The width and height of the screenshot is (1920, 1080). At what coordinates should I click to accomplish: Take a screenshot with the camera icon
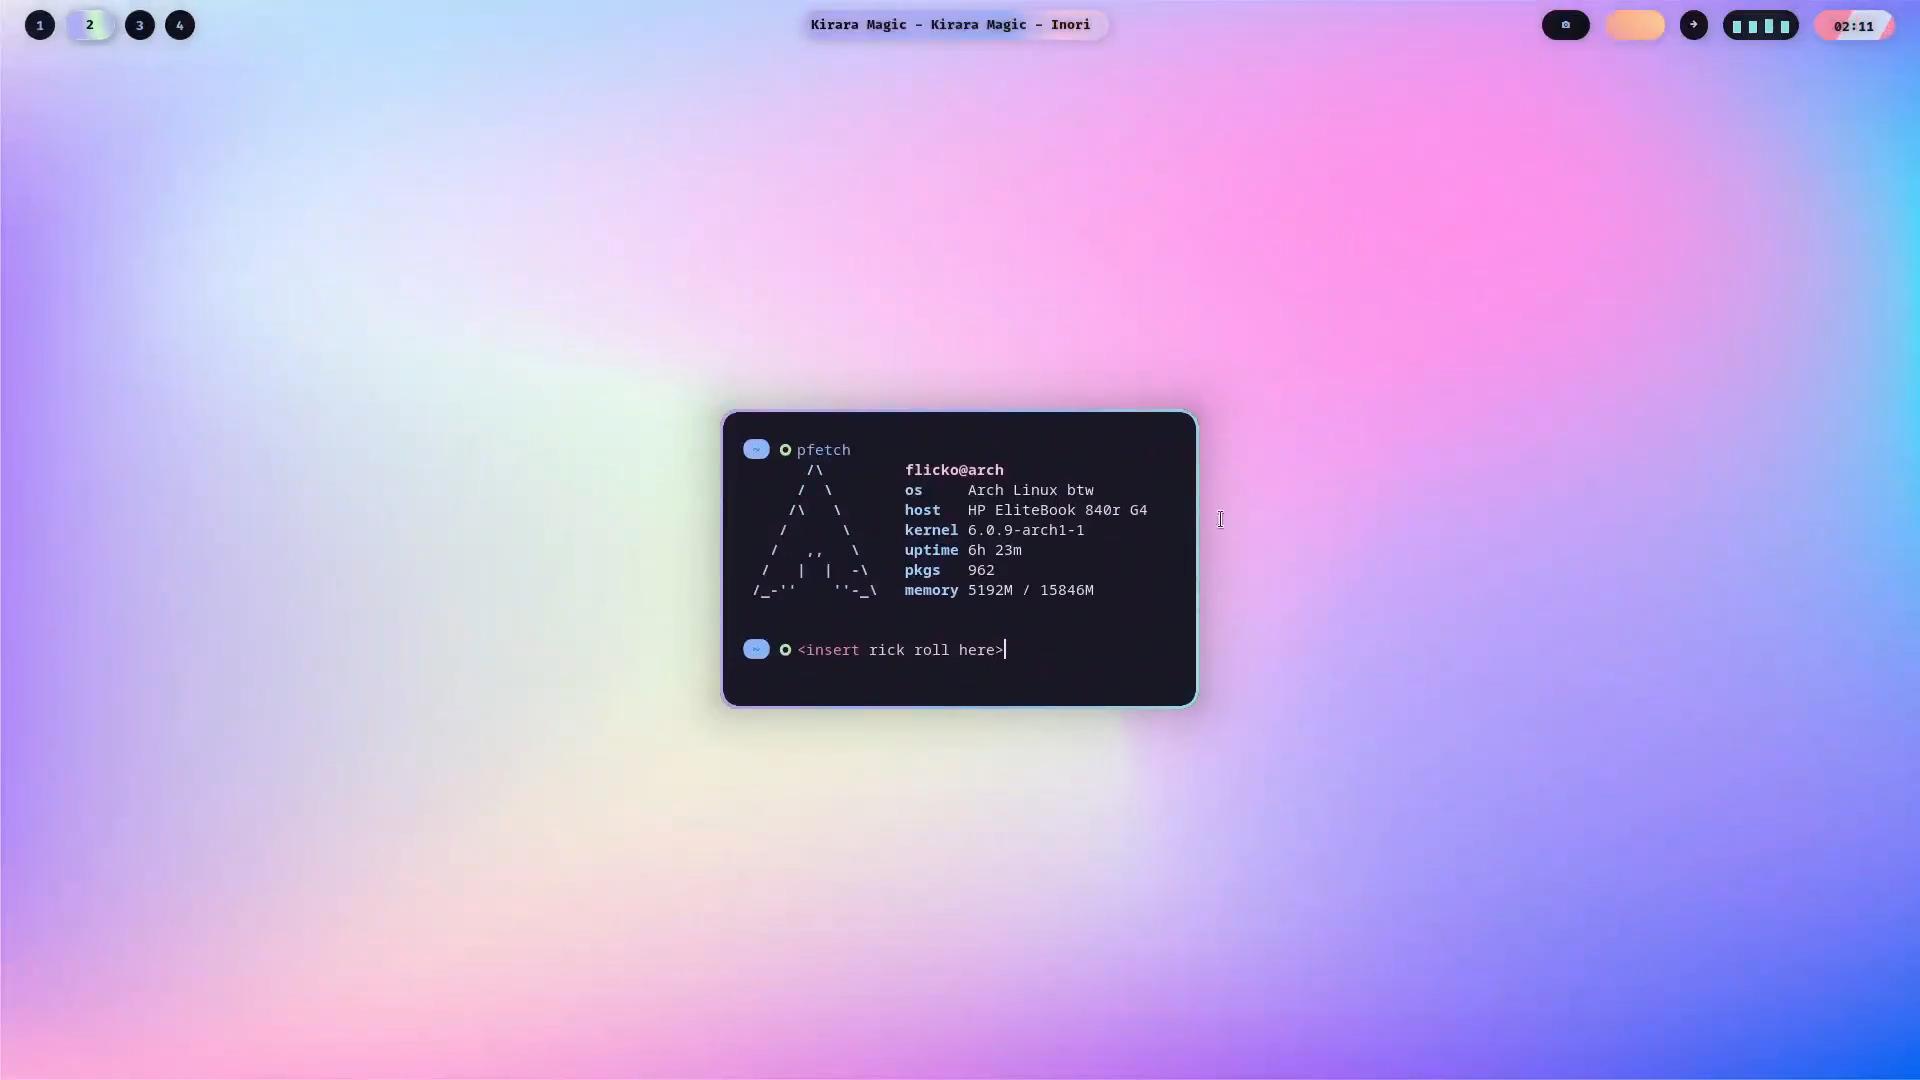[1565, 25]
